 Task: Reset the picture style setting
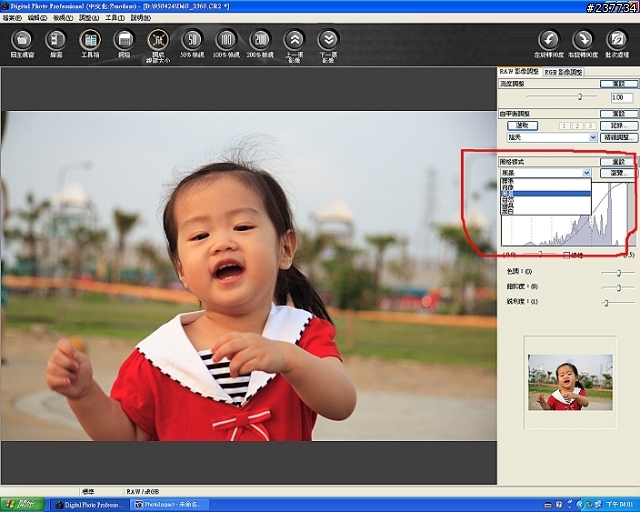click(619, 162)
